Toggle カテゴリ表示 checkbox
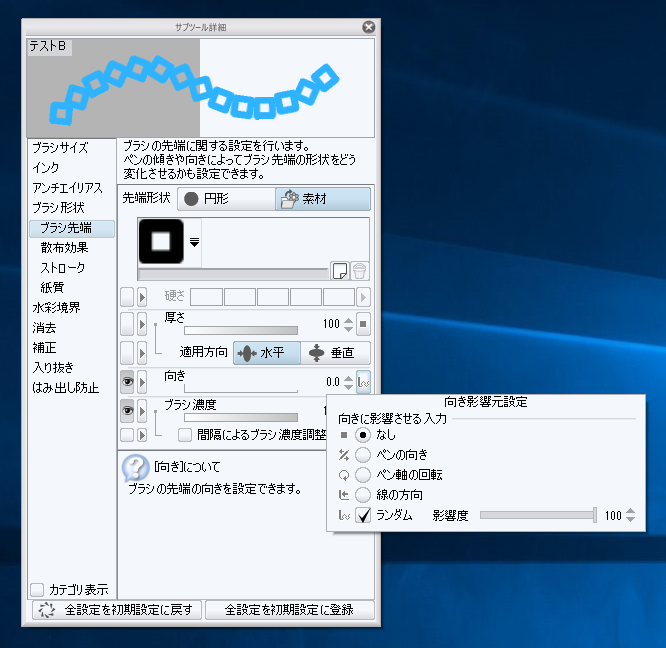 (37, 589)
